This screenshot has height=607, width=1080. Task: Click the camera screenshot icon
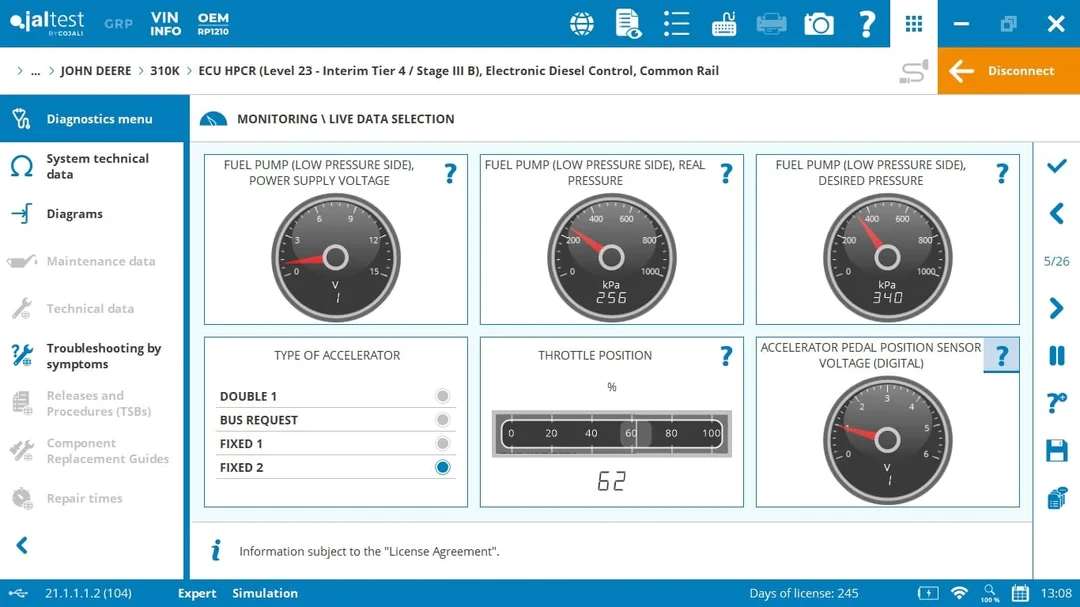pos(818,24)
